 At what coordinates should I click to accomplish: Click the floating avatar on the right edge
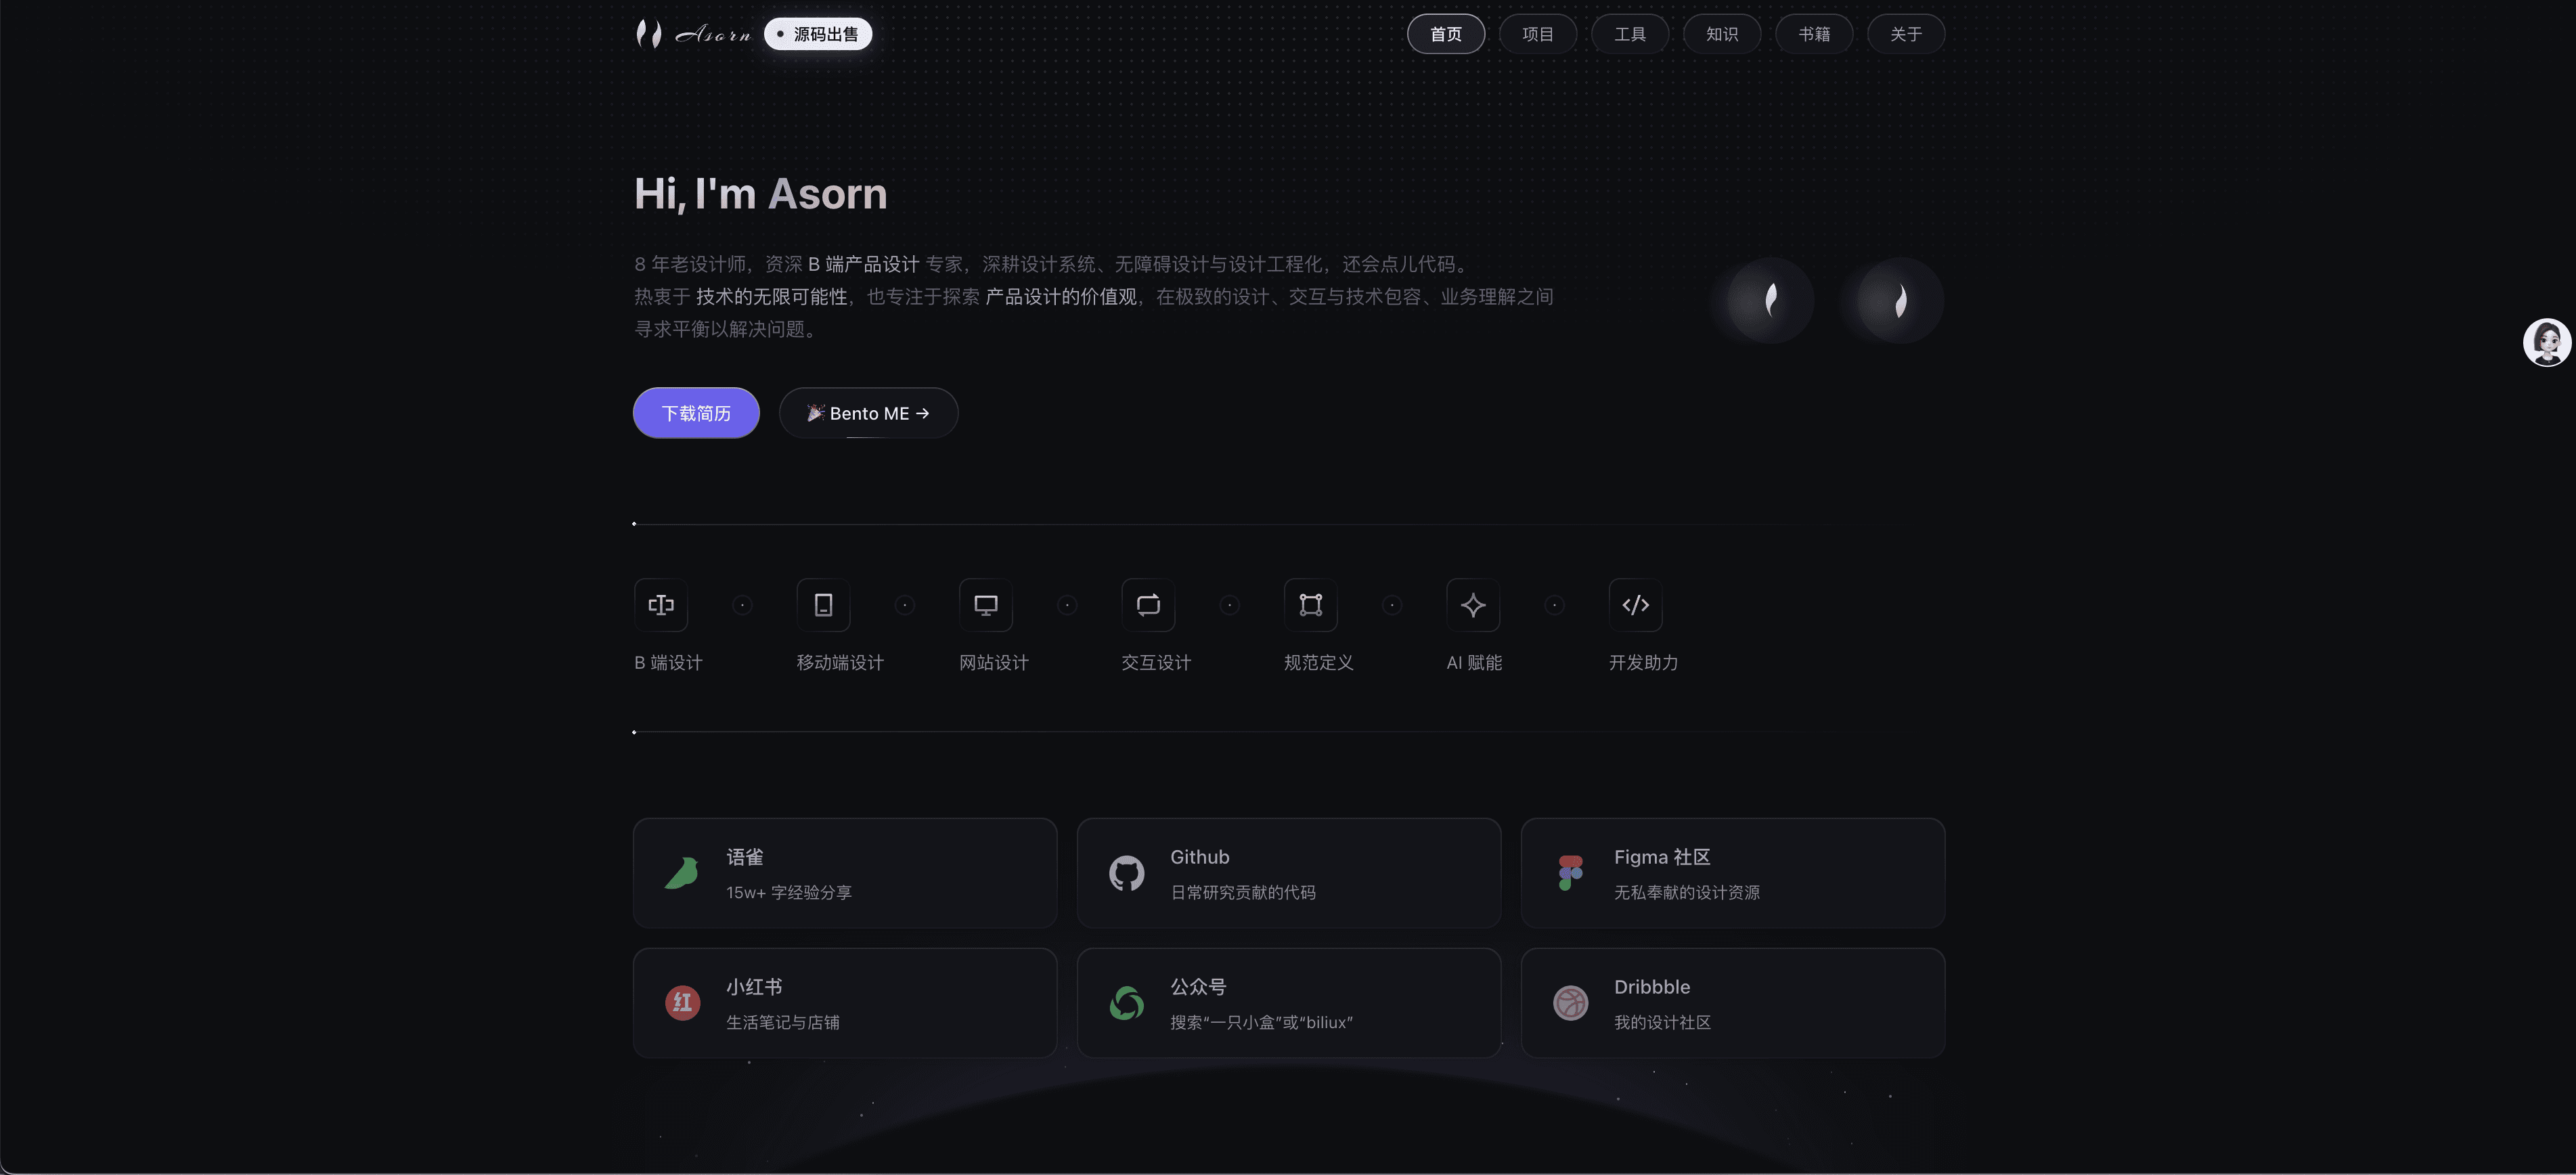[2546, 343]
